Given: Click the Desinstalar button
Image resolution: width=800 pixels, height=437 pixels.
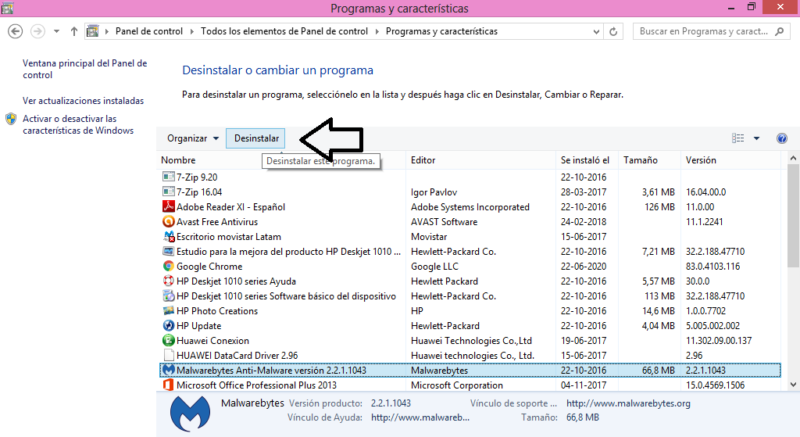Looking at the screenshot, I should pyautogui.click(x=256, y=138).
